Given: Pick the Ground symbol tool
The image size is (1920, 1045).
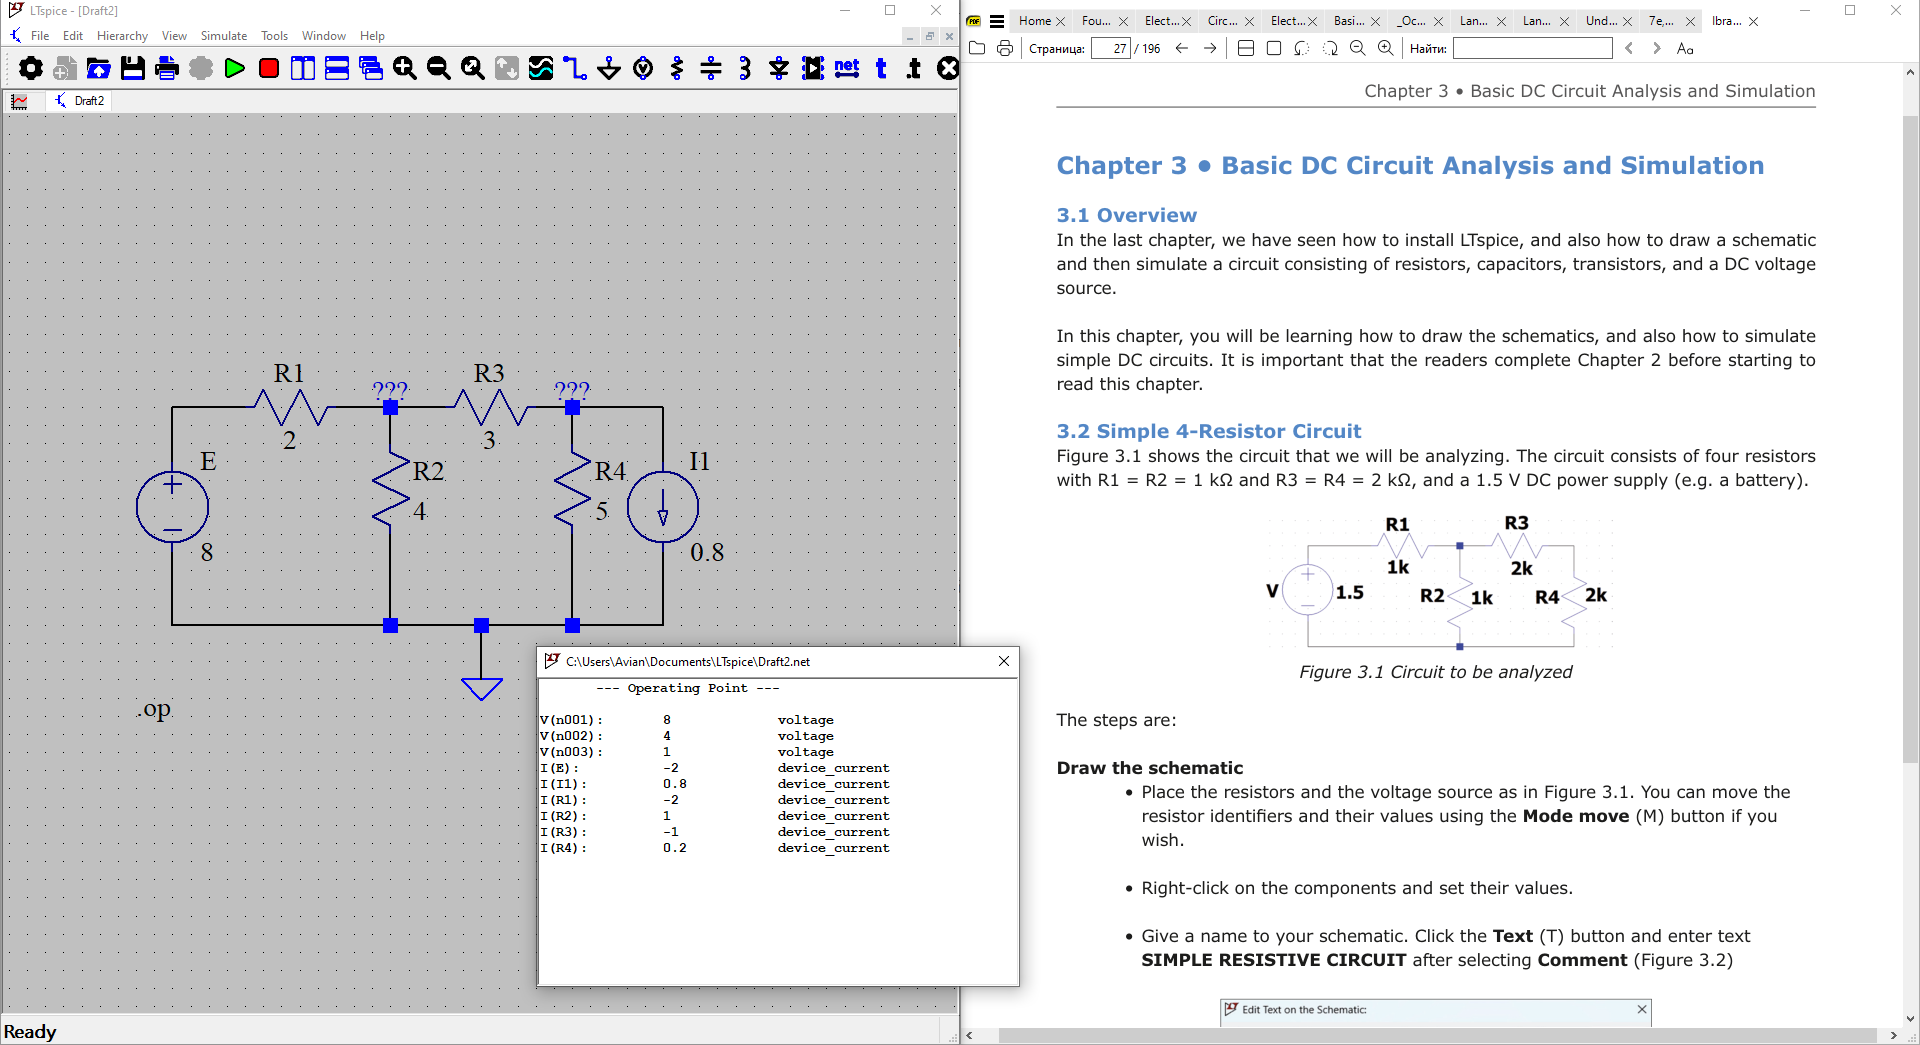Looking at the screenshot, I should 608,68.
